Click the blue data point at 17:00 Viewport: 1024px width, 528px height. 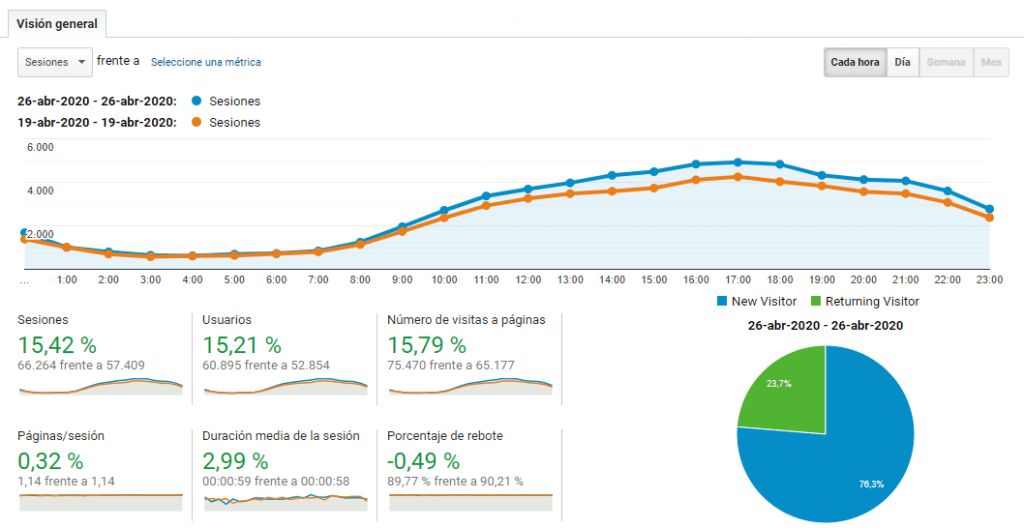point(738,162)
